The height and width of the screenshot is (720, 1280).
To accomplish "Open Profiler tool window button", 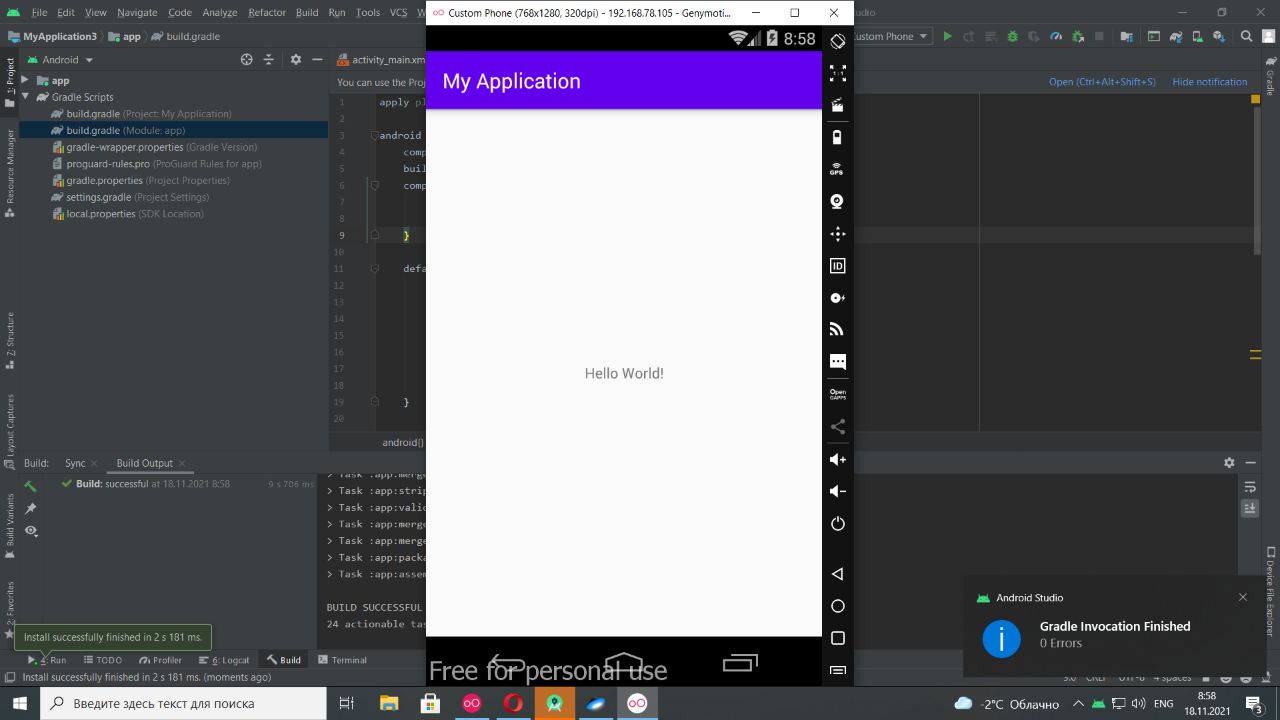I will (x=161, y=660).
